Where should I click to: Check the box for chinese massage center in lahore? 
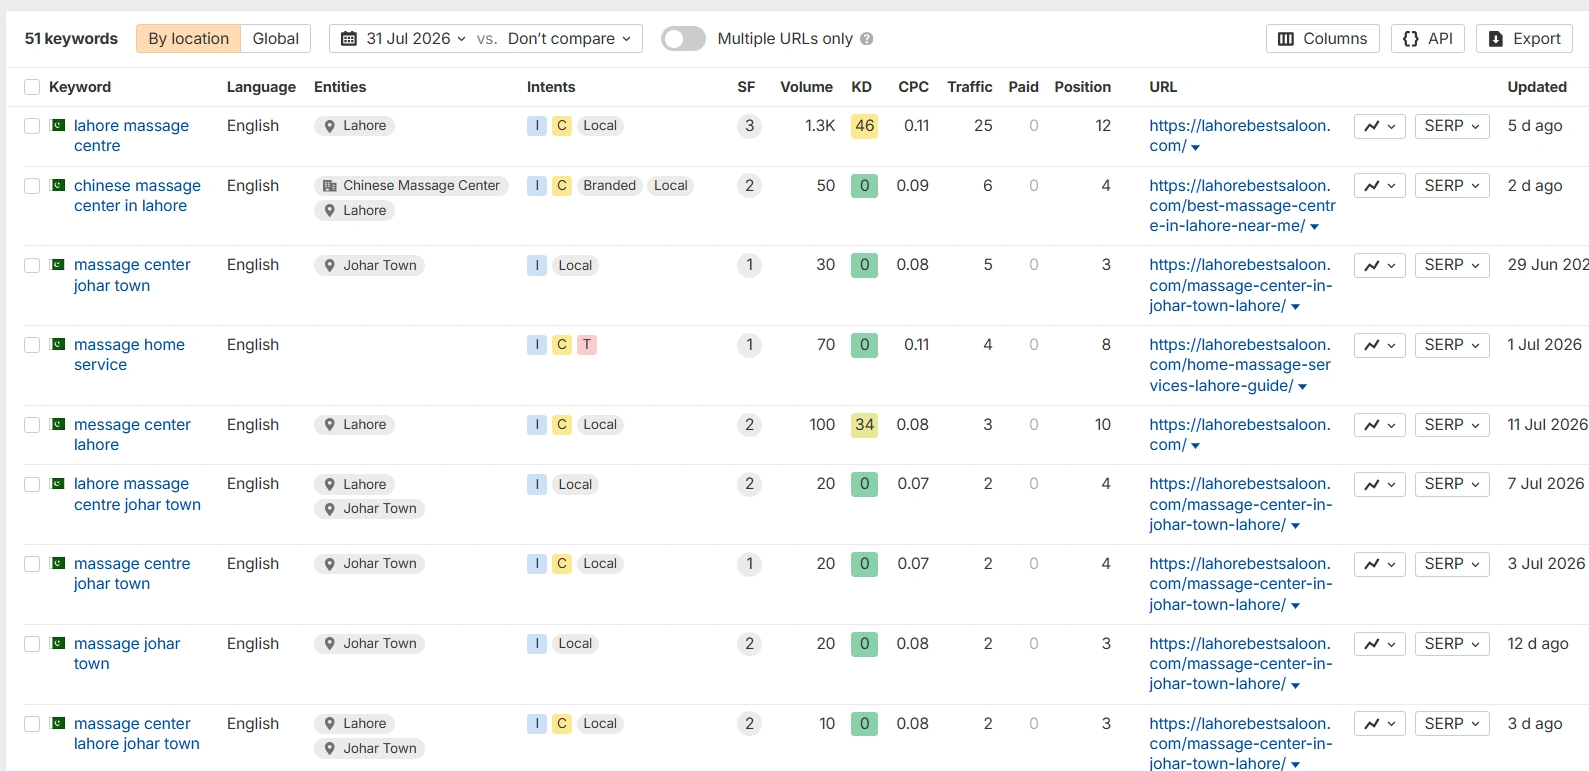[32, 186]
